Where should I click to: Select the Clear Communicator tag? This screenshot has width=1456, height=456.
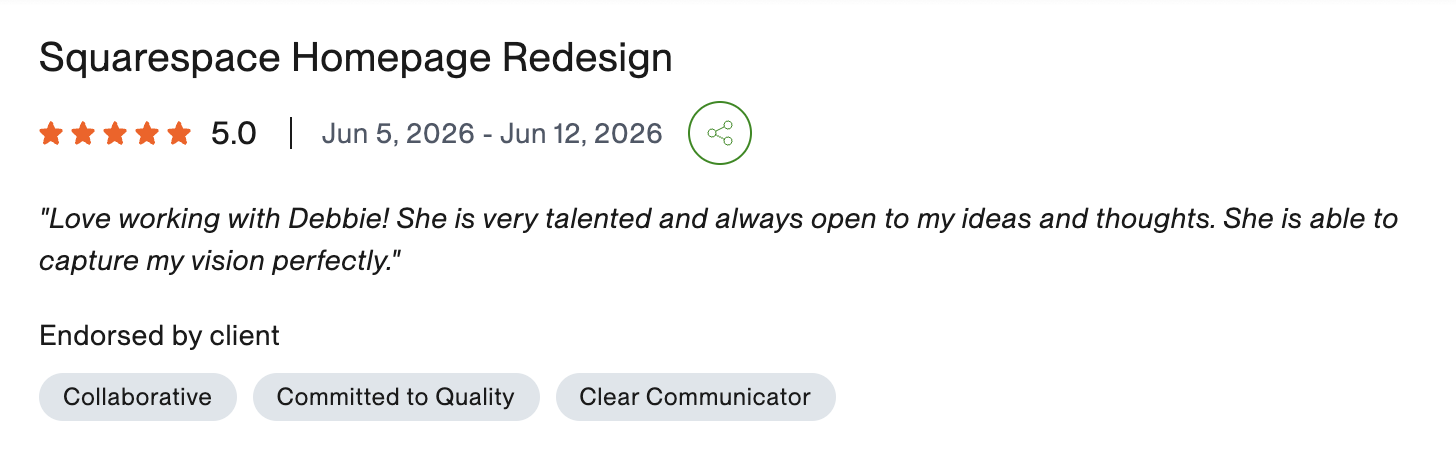695,397
